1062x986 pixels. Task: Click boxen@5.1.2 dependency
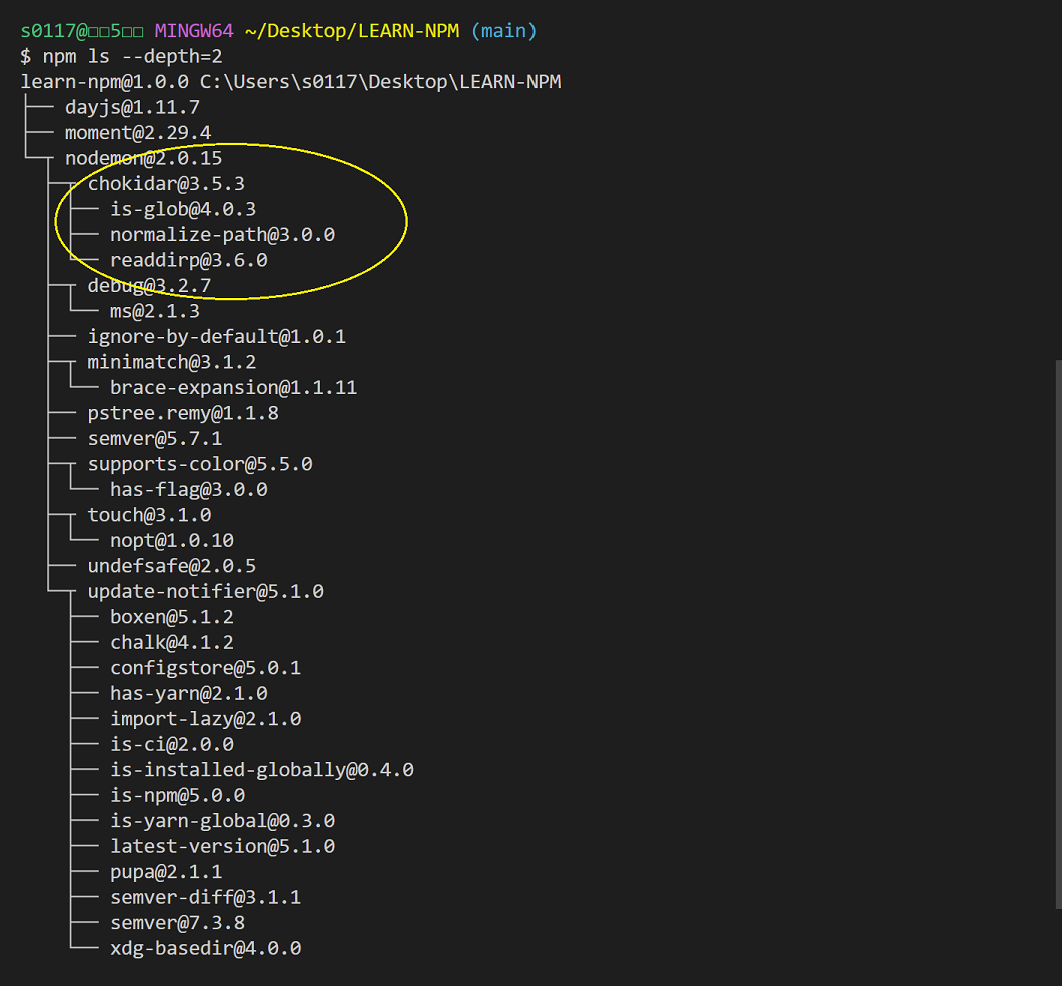click(171, 618)
